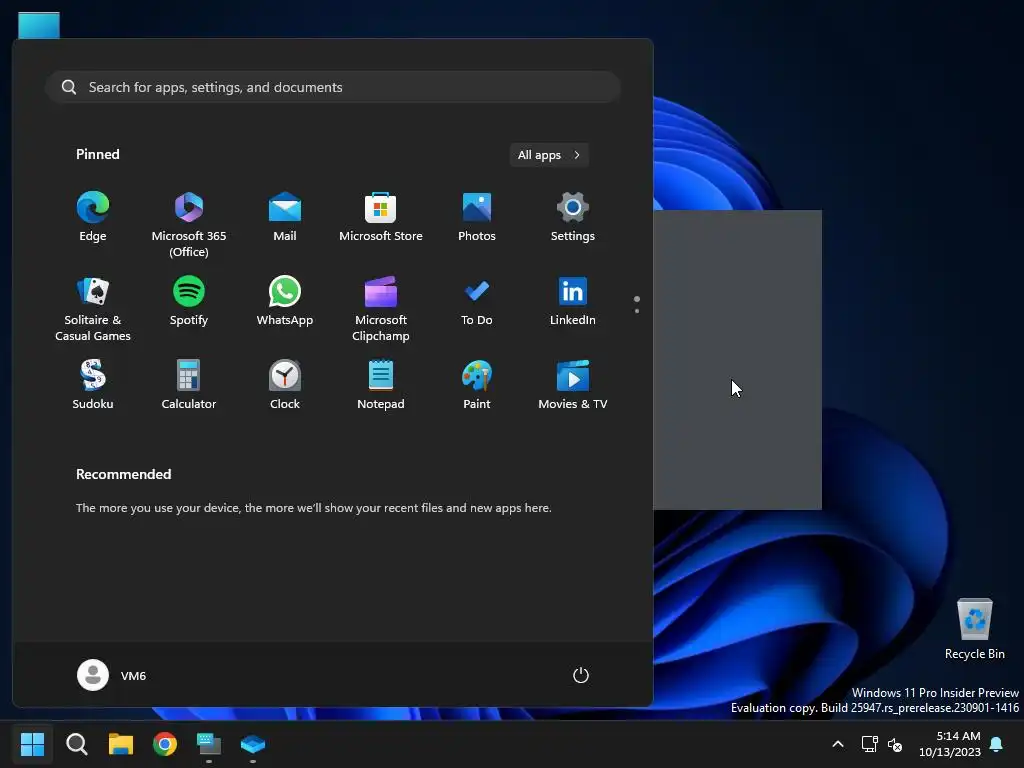Switch to the blue cube app on taskbar
The image size is (1024, 768).
click(253, 744)
